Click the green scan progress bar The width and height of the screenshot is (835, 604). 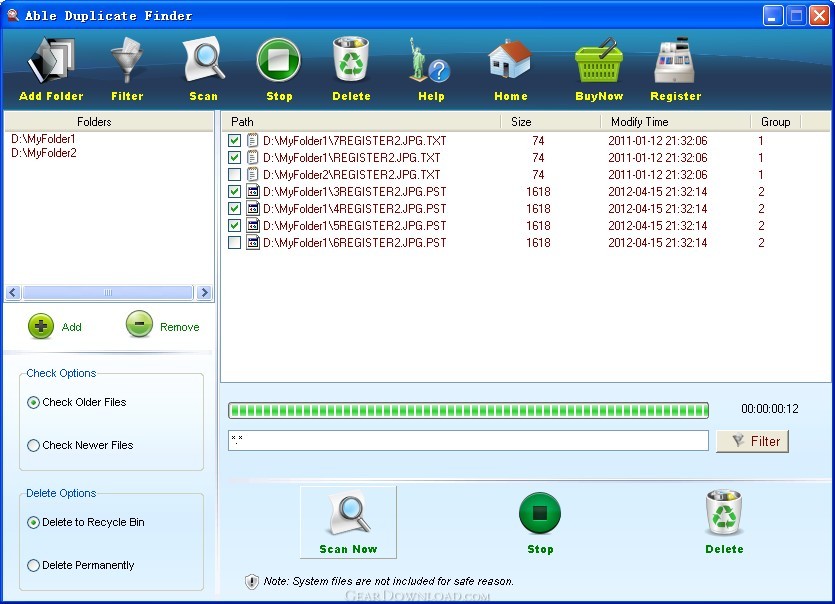(x=468, y=410)
